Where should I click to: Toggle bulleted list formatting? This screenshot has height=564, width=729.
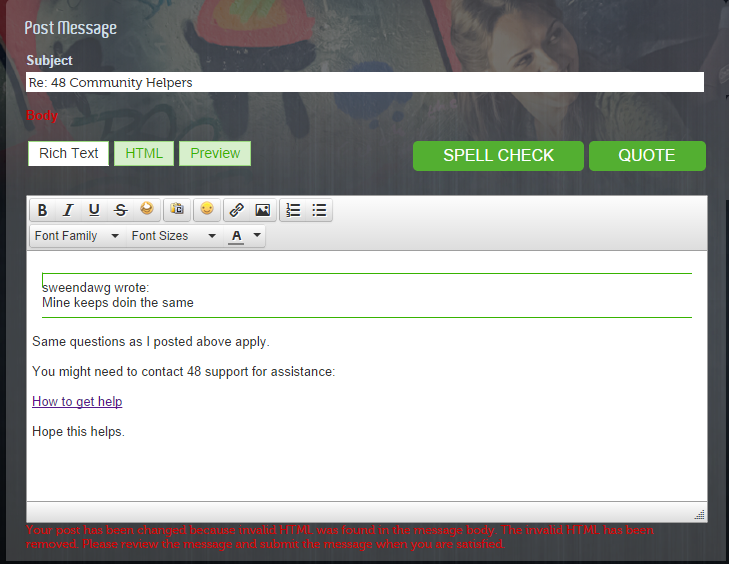pyautogui.click(x=319, y=210)
